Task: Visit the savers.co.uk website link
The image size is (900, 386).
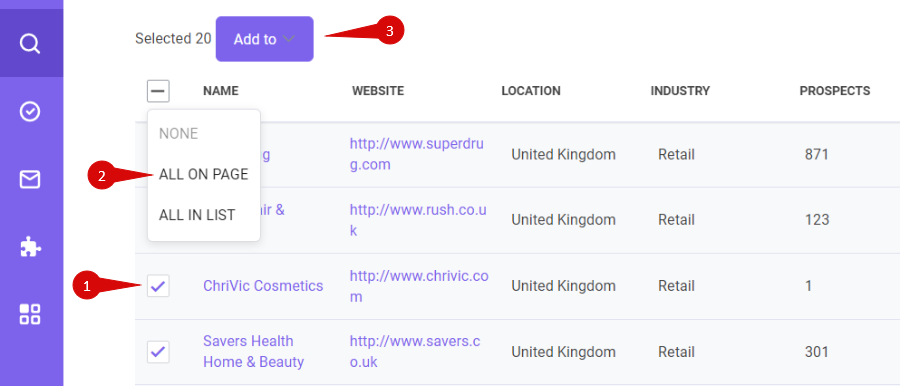Action: pyautogui.click(x=415, y=352)
